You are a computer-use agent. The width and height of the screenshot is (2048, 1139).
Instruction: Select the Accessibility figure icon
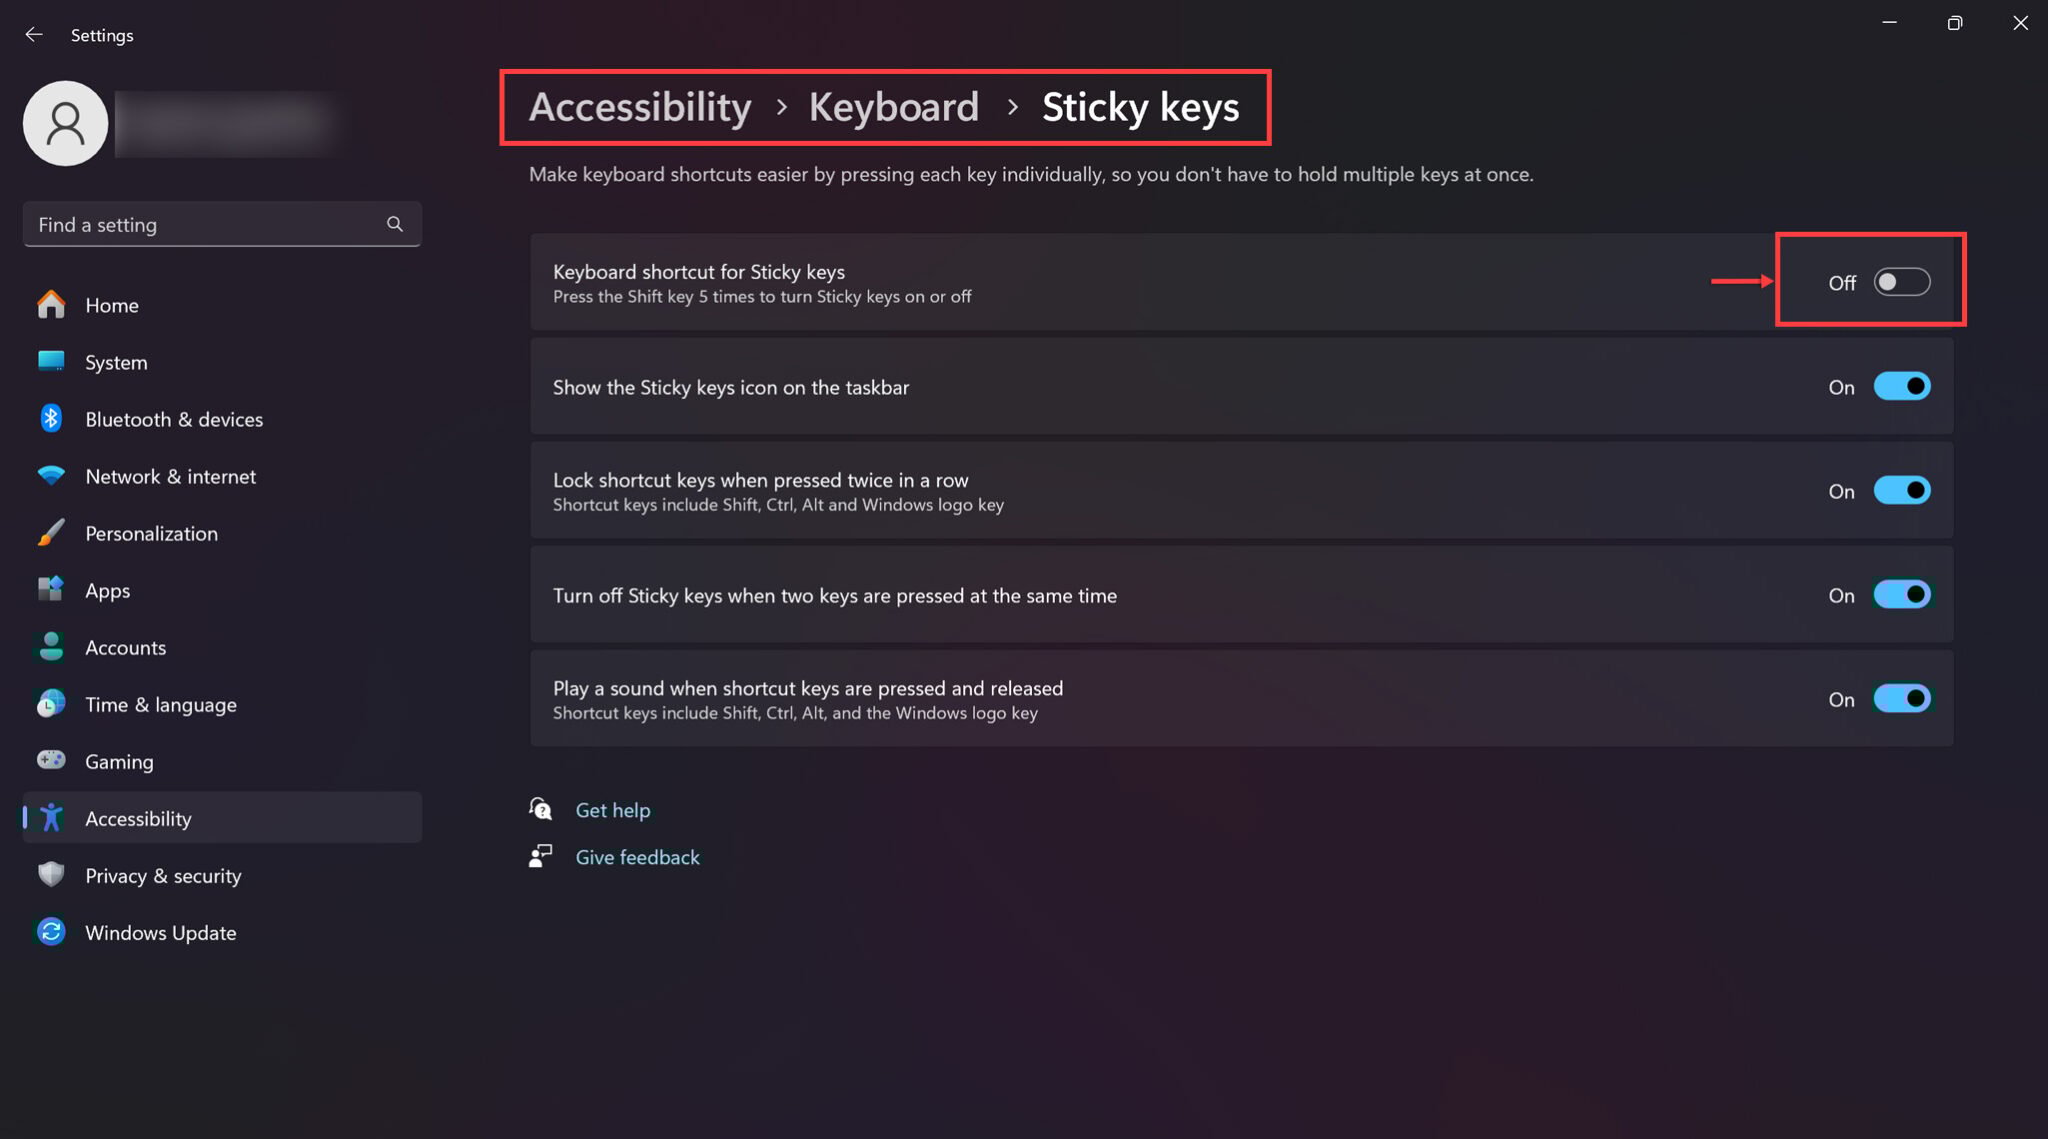(x=50, y=818)
